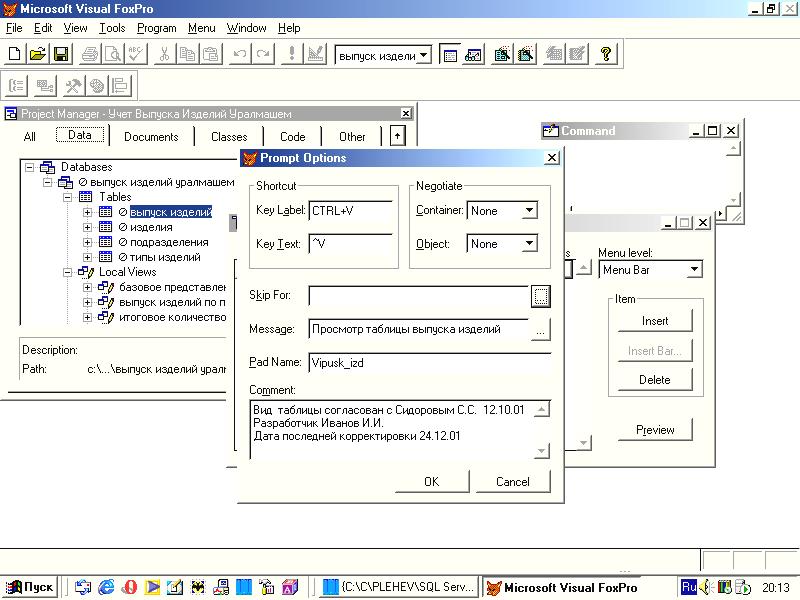This screenshot has width=800, height=600.
Task: Launch the Report Wizard toolbar icon
Action: (526, 54)
